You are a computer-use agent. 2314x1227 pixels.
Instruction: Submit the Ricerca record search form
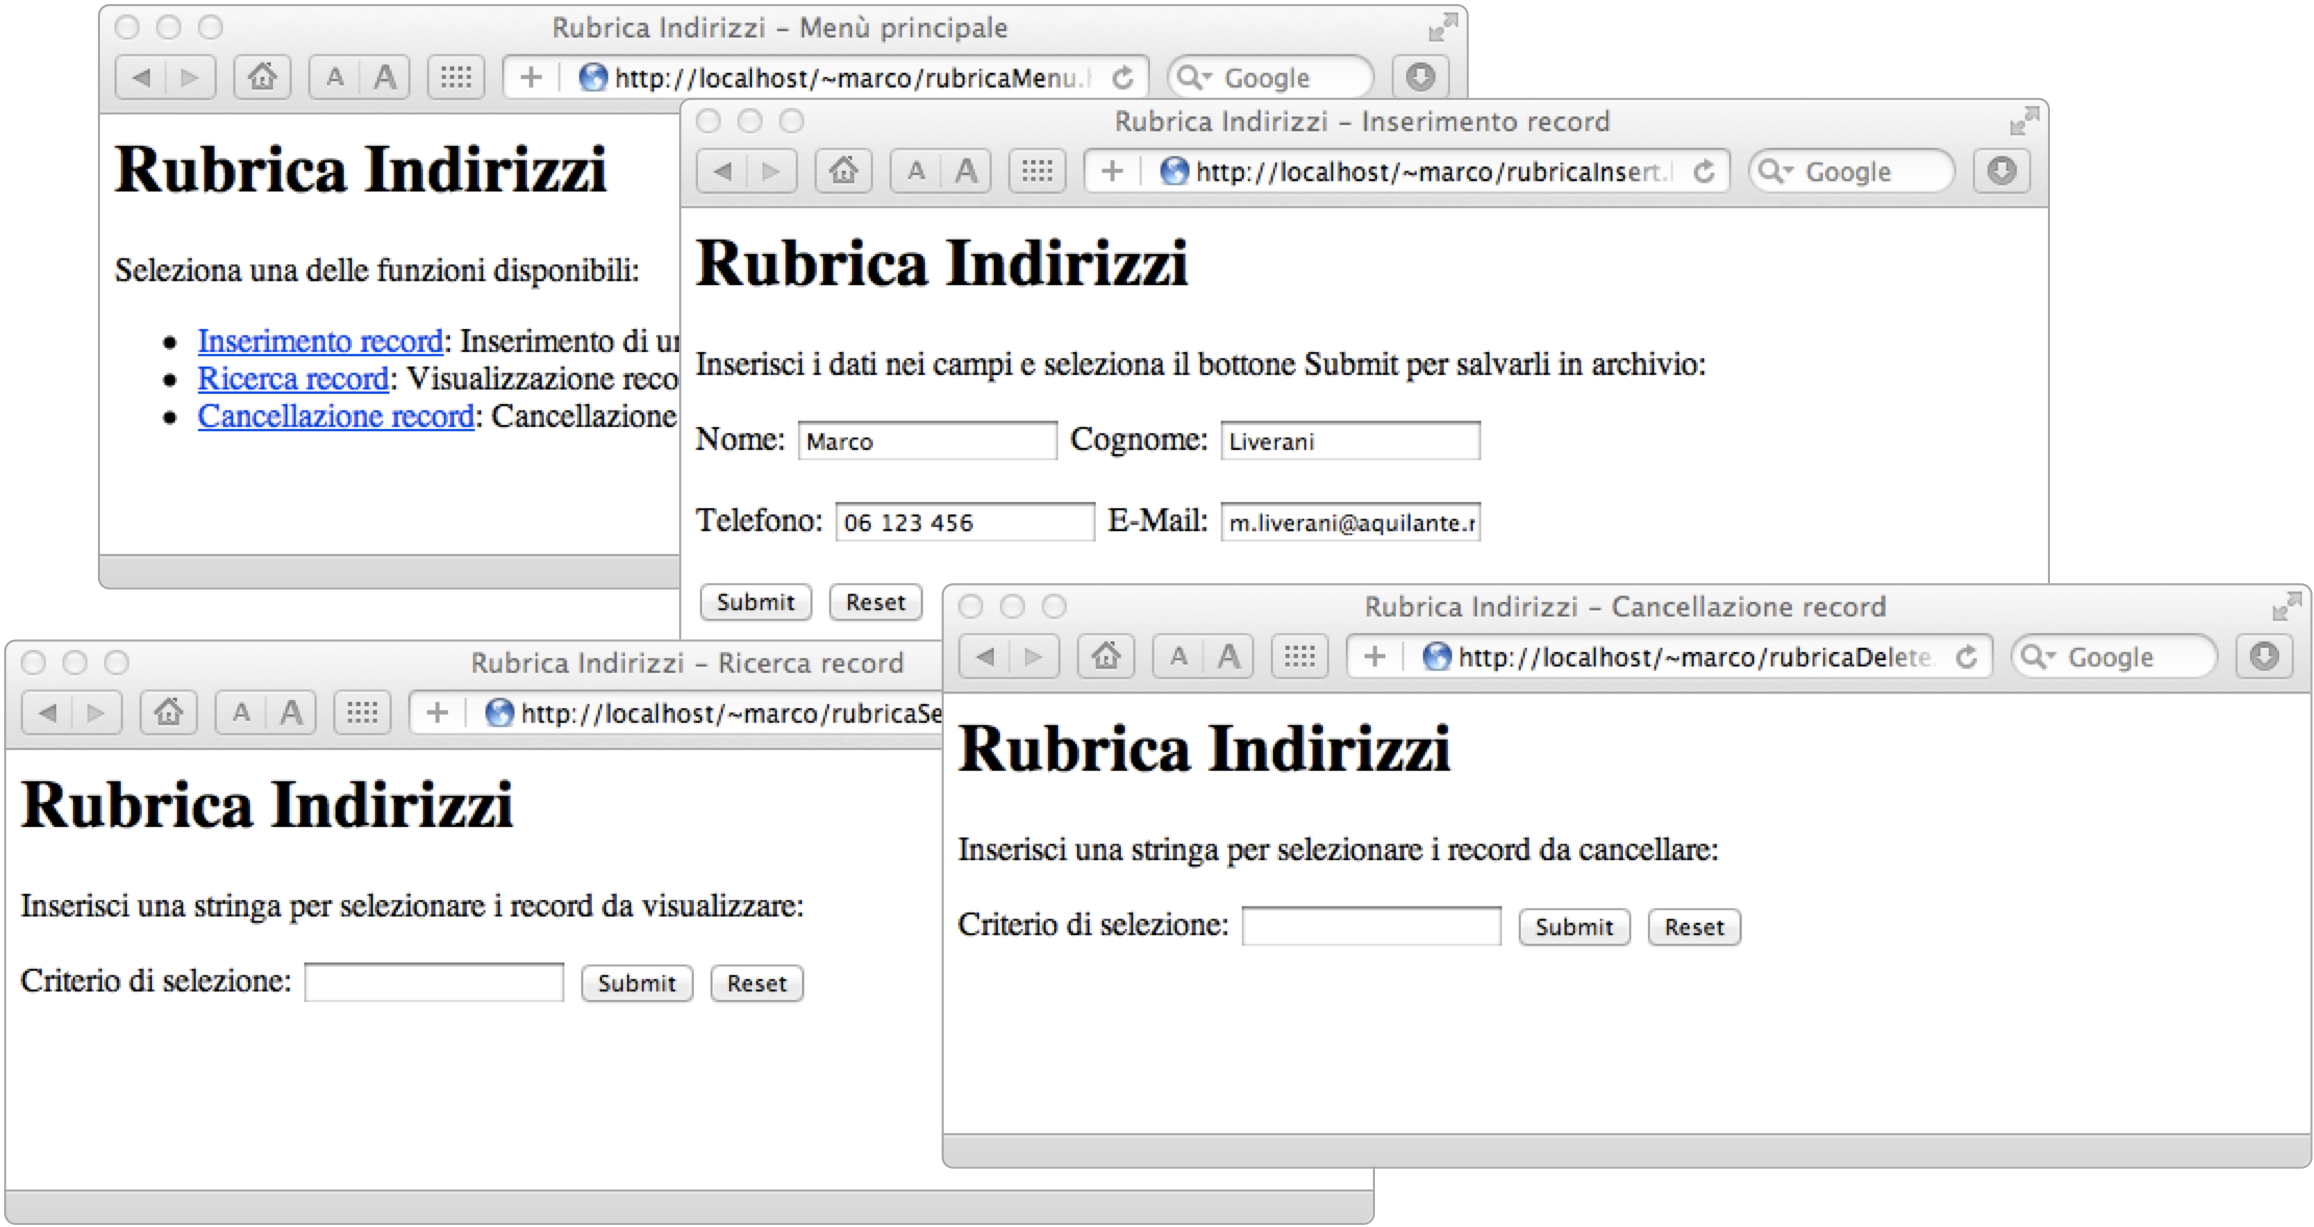click(637, 983)
